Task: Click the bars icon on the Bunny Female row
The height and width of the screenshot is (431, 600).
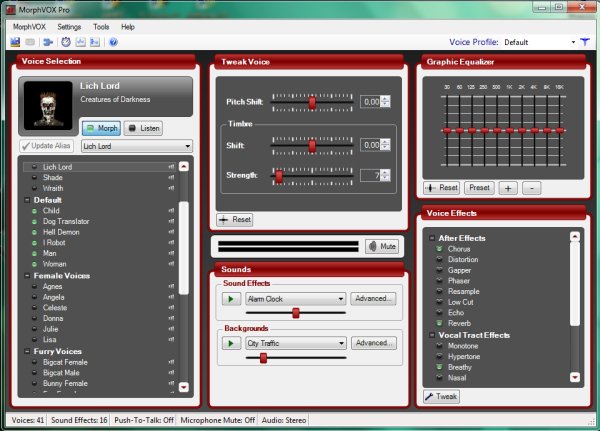Action: [x=171, y=383]
